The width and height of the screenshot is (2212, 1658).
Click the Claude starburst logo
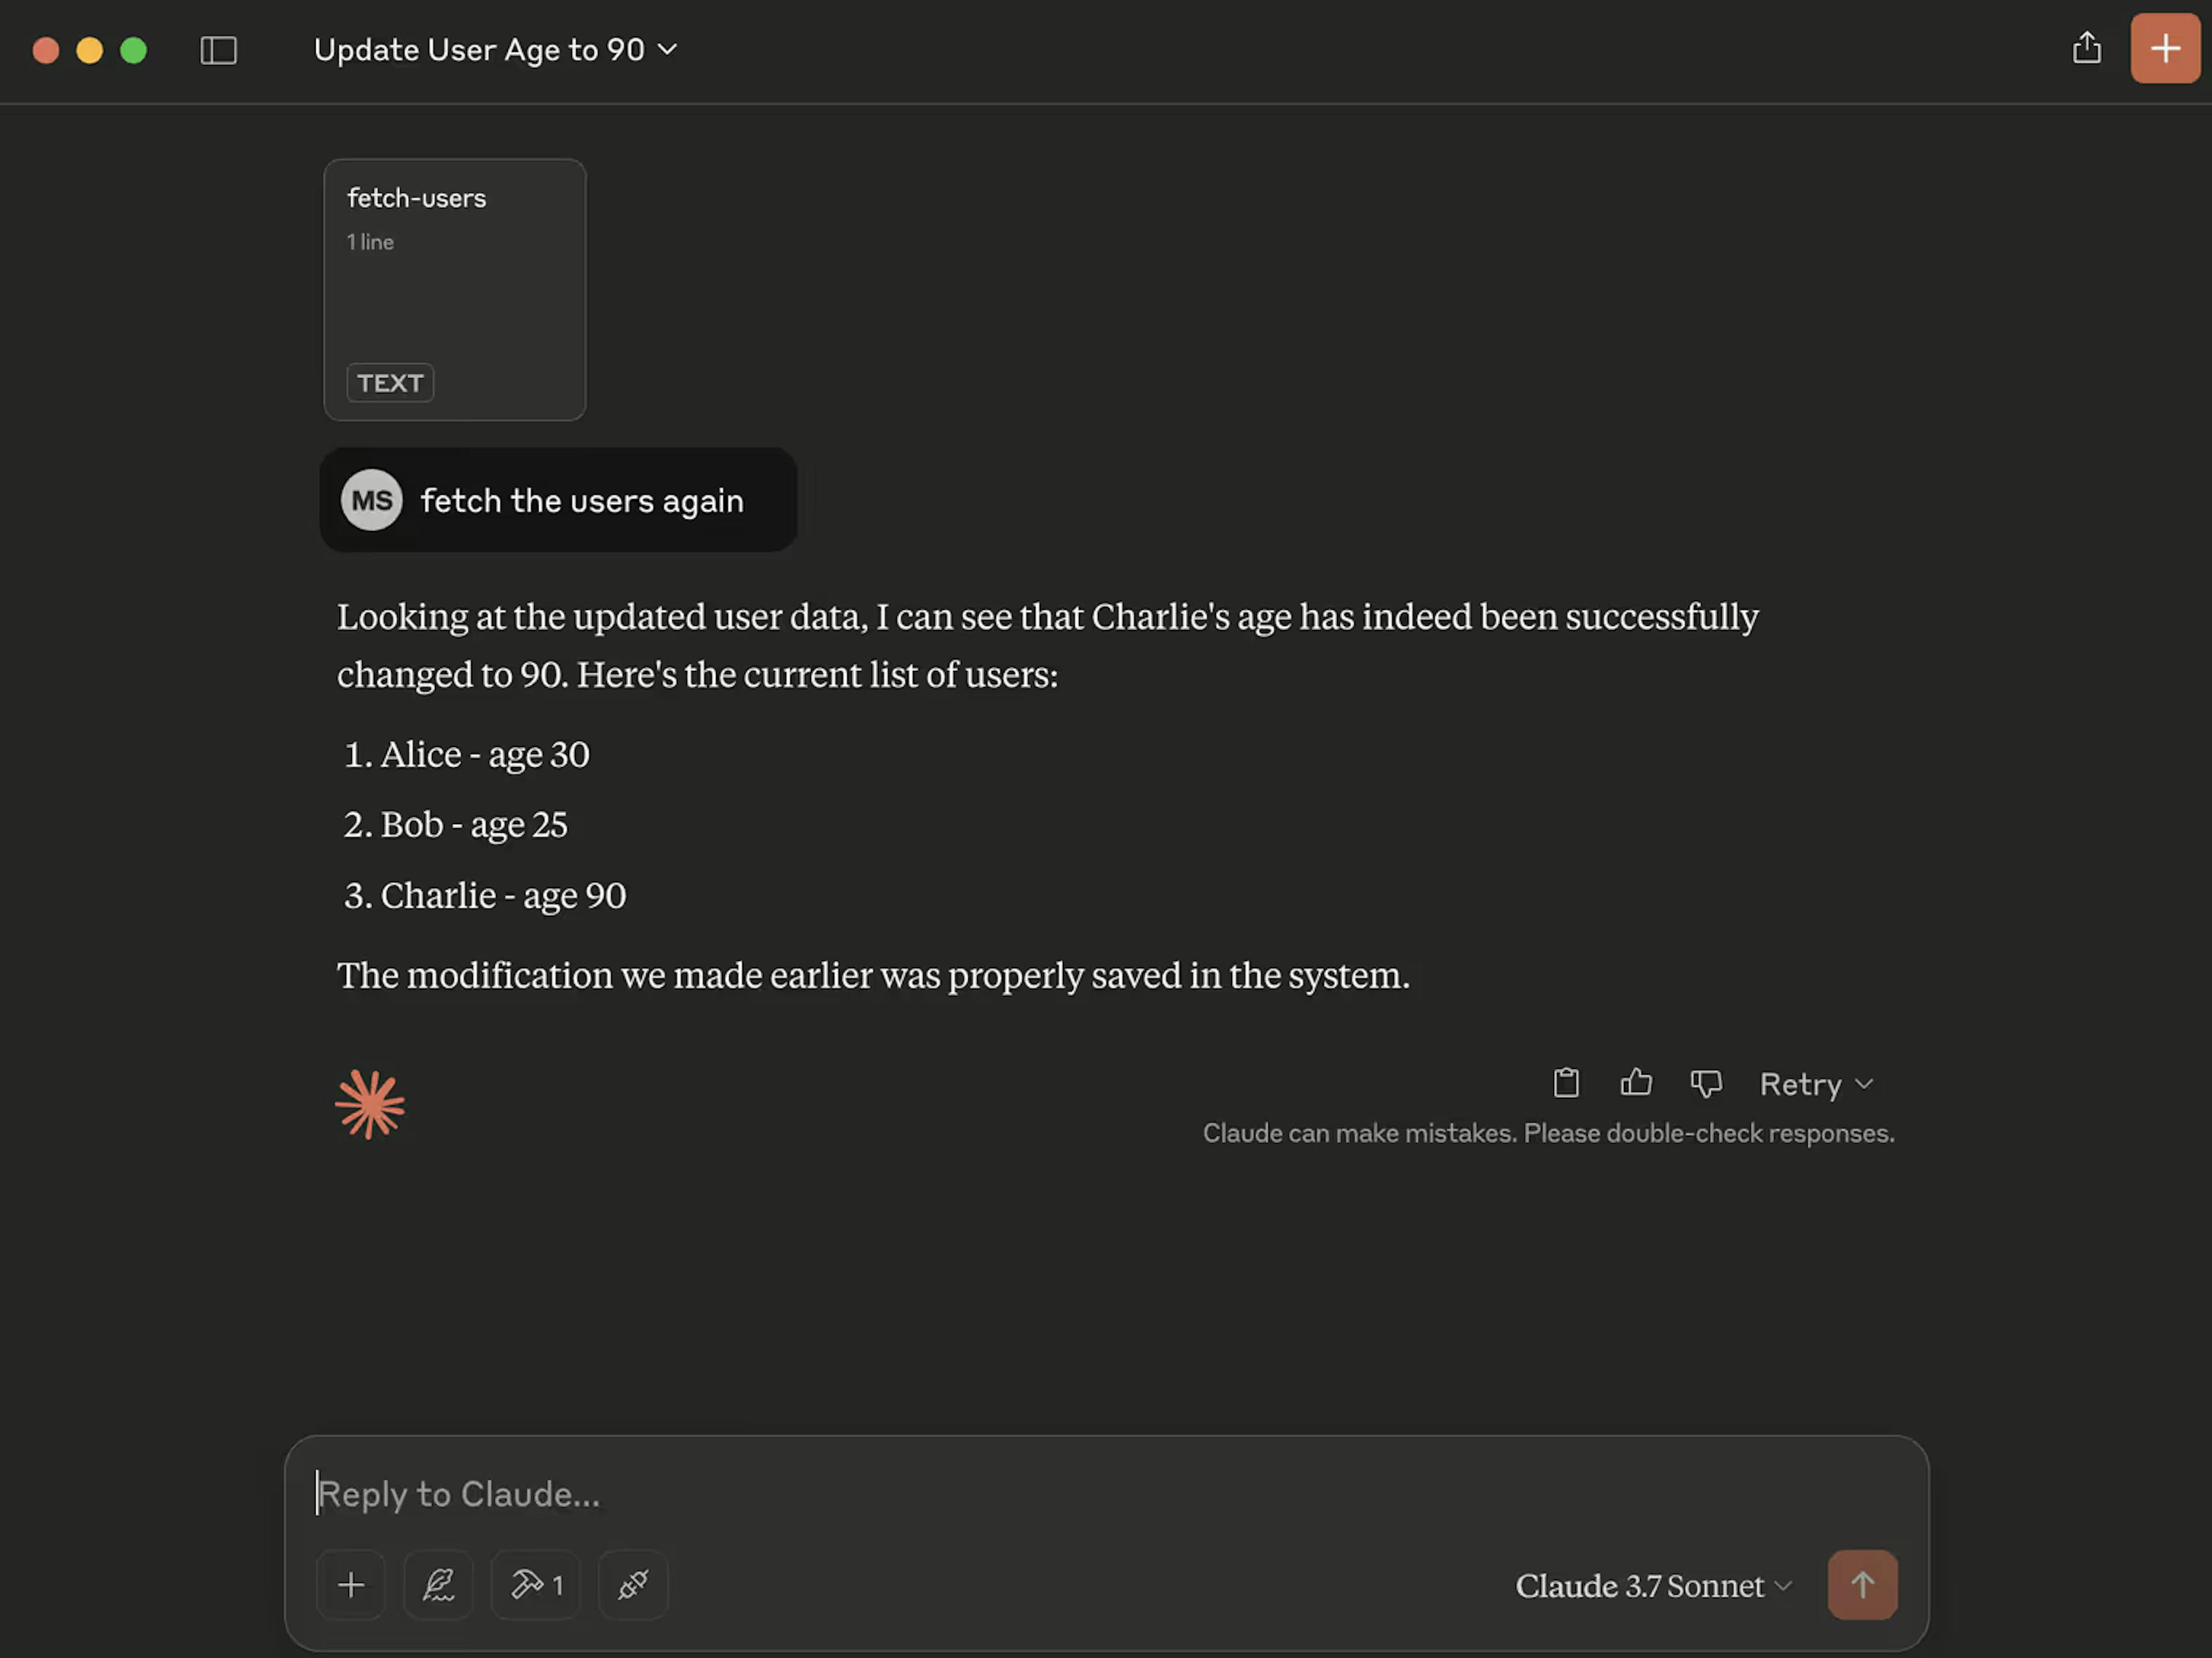click(x=370, y=1104)
